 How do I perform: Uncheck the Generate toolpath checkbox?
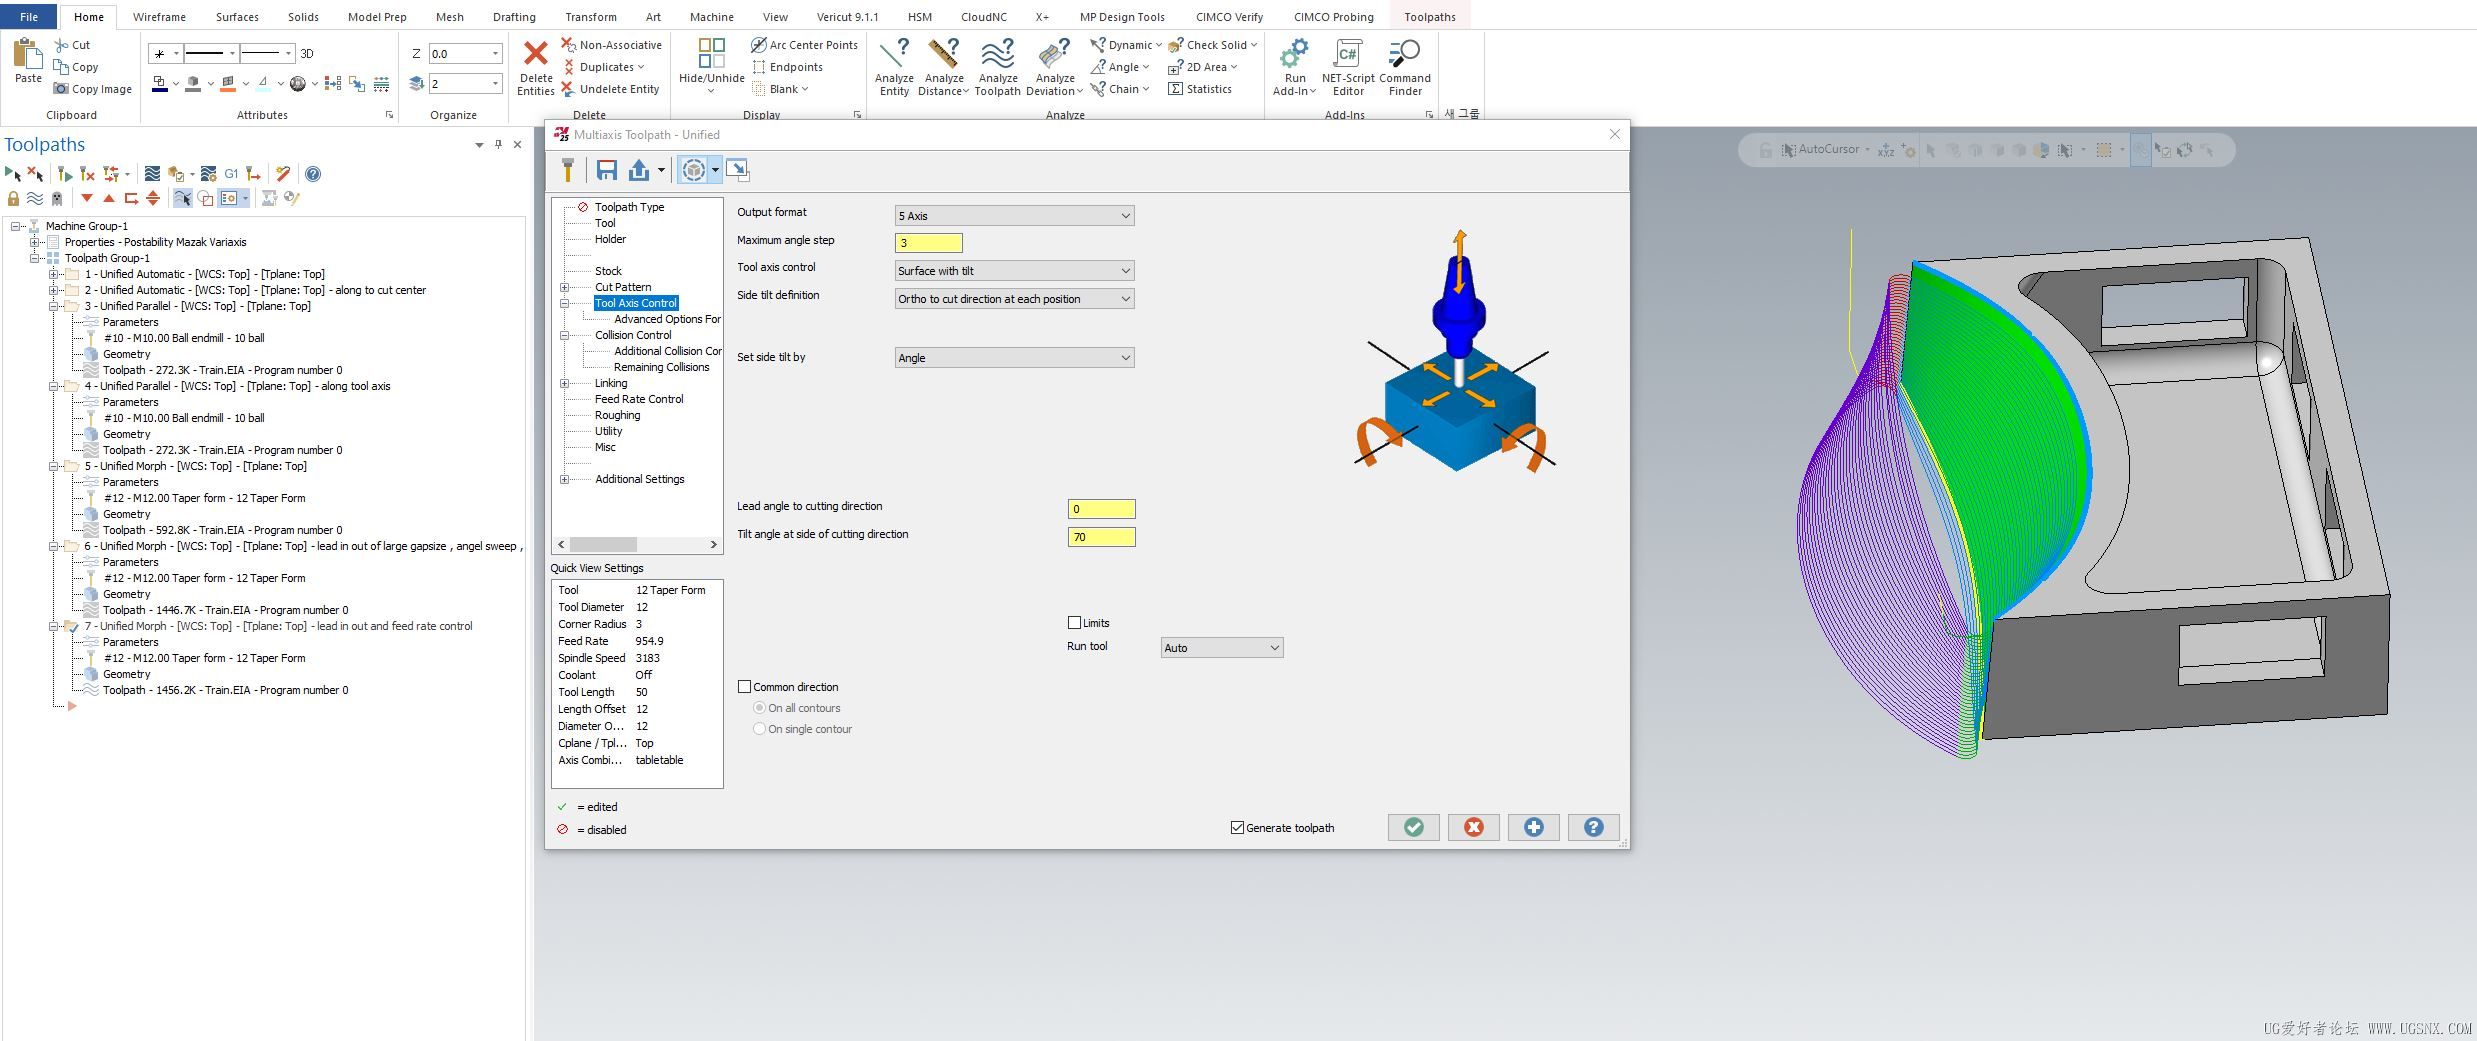(1237, 828)
